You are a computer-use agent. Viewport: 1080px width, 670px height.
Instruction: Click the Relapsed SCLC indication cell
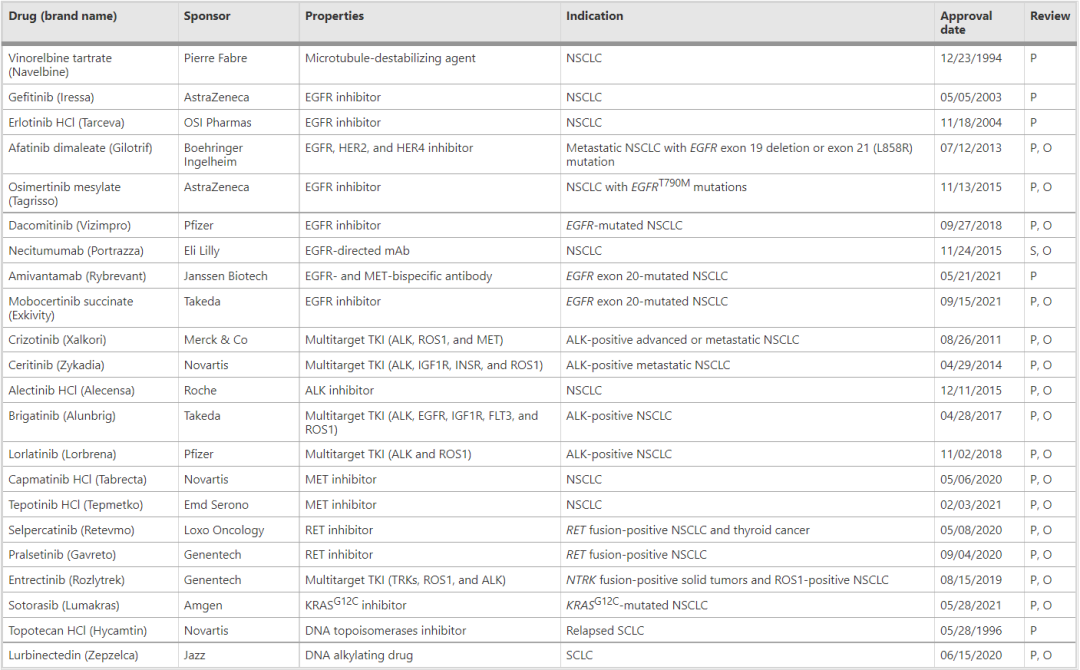click(605, 630)
